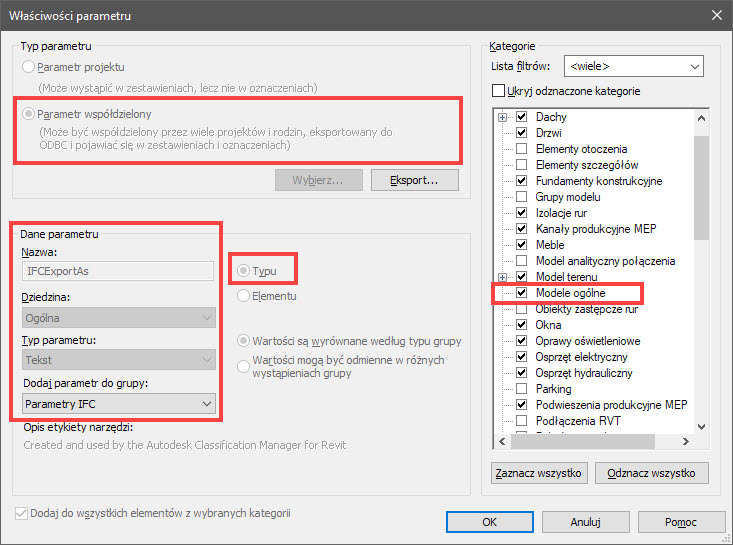733x545 pixels.
Task: Expand the Dachy tree node
Action: point(504,117)
